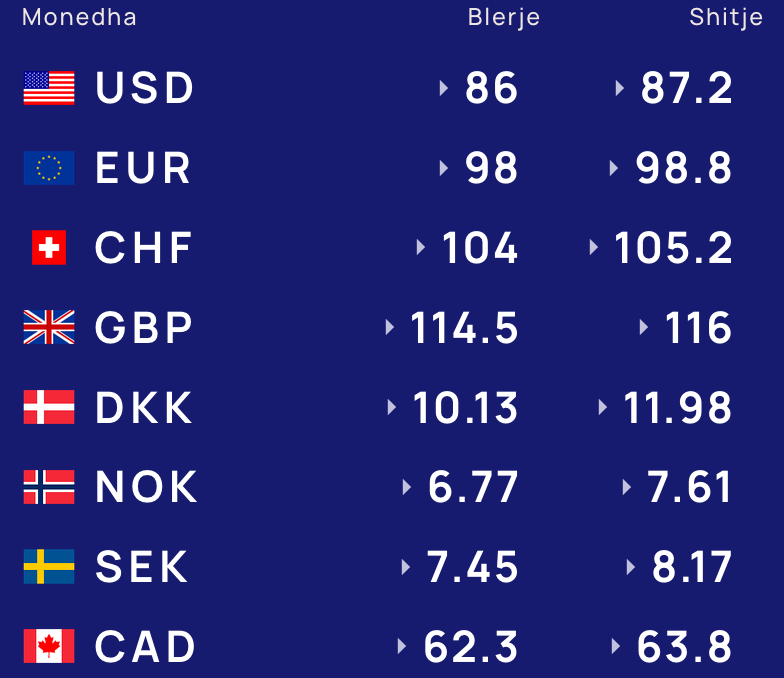Click the arrow beside CHF sell rate 105.2

[594, 248]
